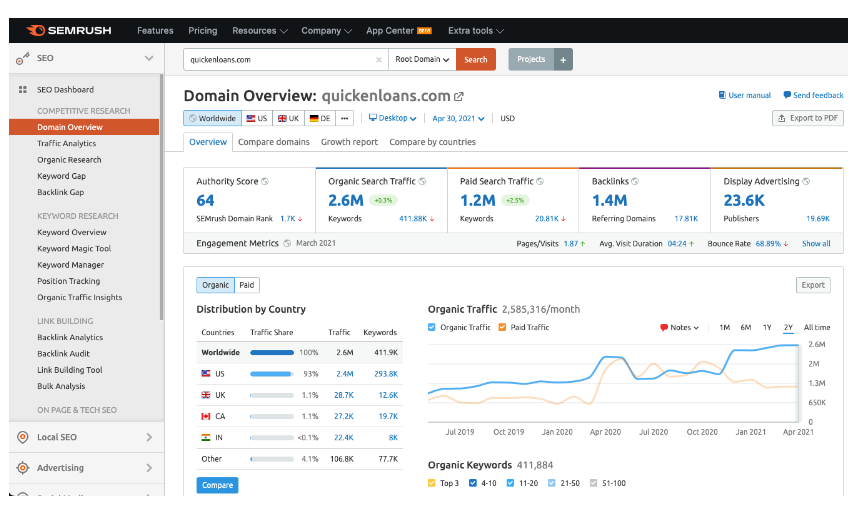Switch distribution to Organic
Screen dimensions: 855x510
215,285
